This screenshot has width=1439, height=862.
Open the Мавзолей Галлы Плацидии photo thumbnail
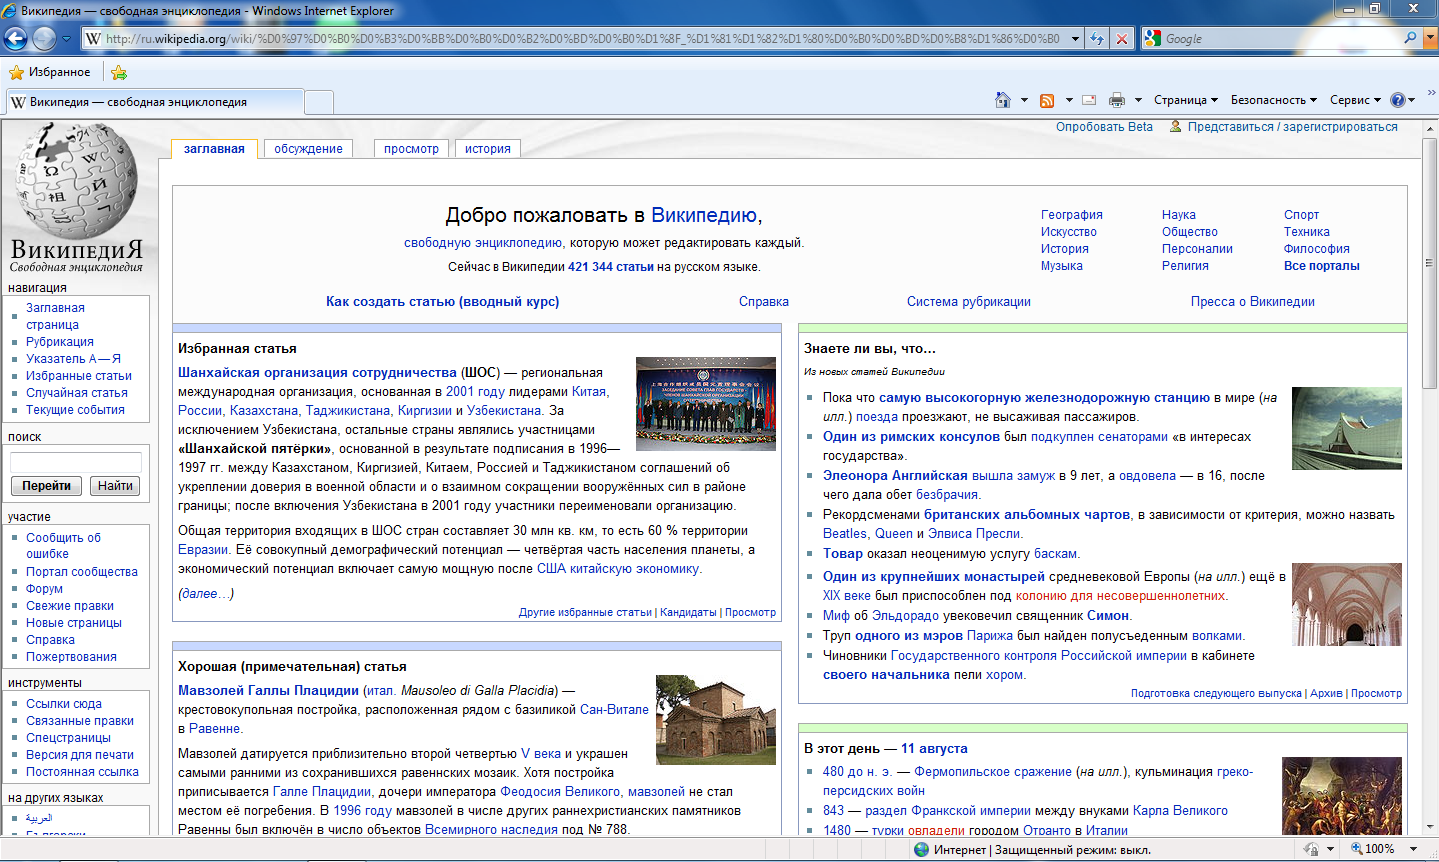coord(715,720)
